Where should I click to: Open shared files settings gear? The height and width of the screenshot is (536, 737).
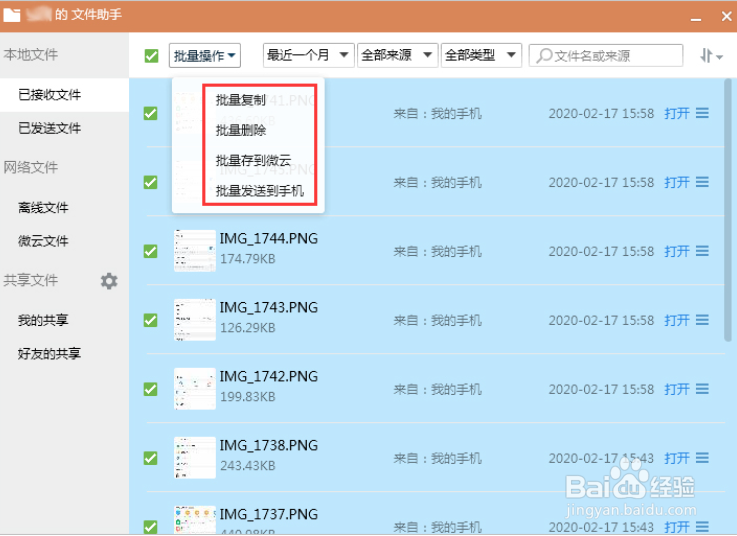point(109,281)
